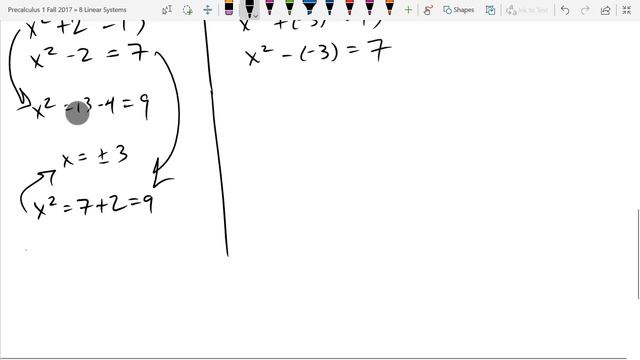Click the Shapes button
Image resolution: width=640 pixels, height=360 pixels.
(458, 10)
